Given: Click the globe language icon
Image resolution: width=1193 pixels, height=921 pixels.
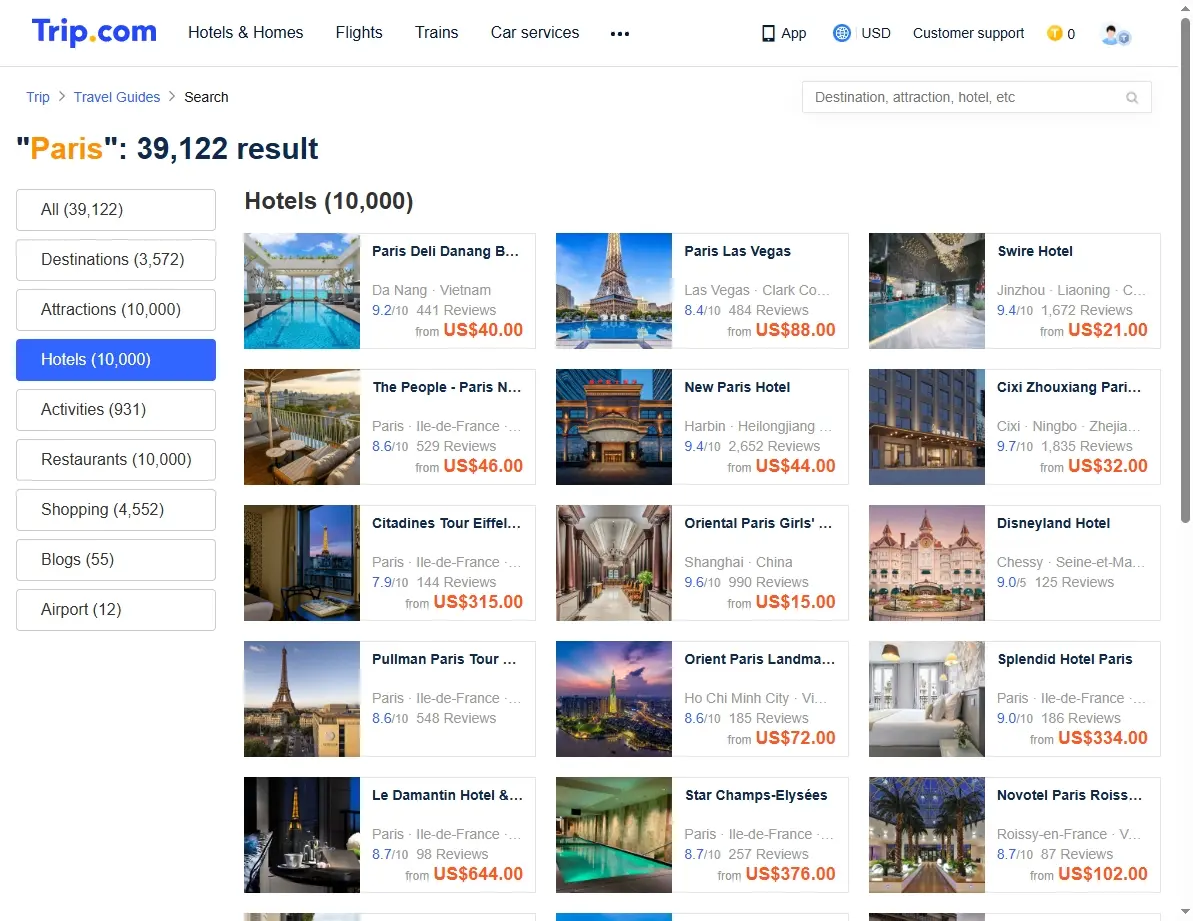Looking at the screenshot, I should pos(841,33).
